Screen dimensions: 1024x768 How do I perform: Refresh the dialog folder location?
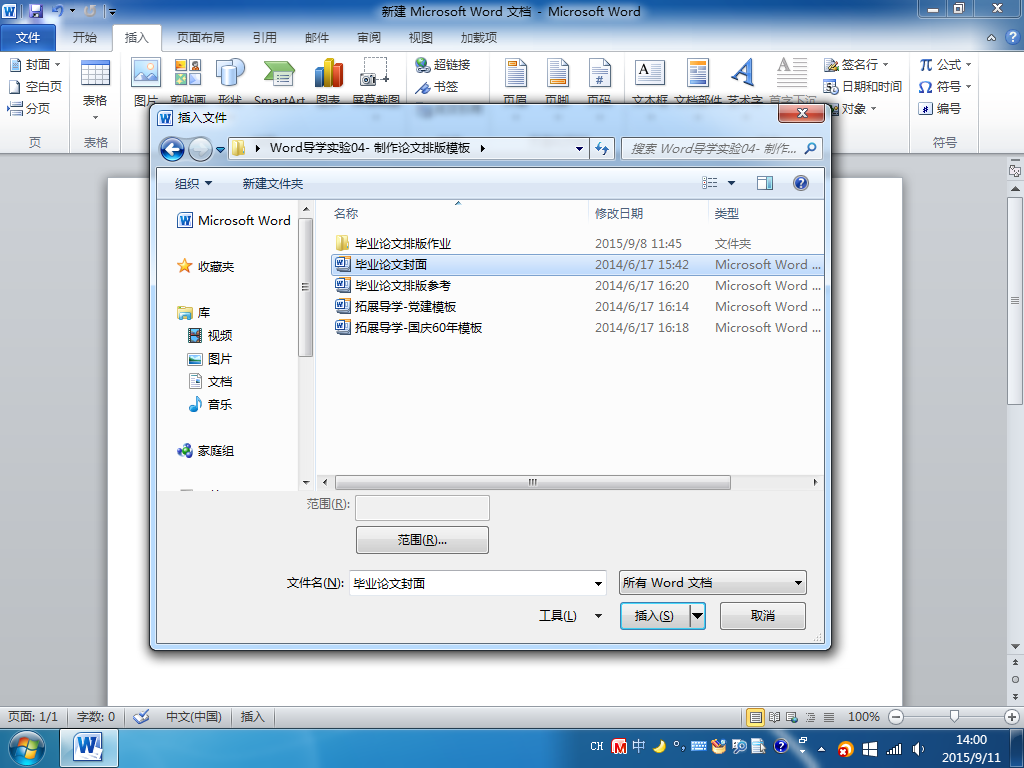tap(601, 148)
